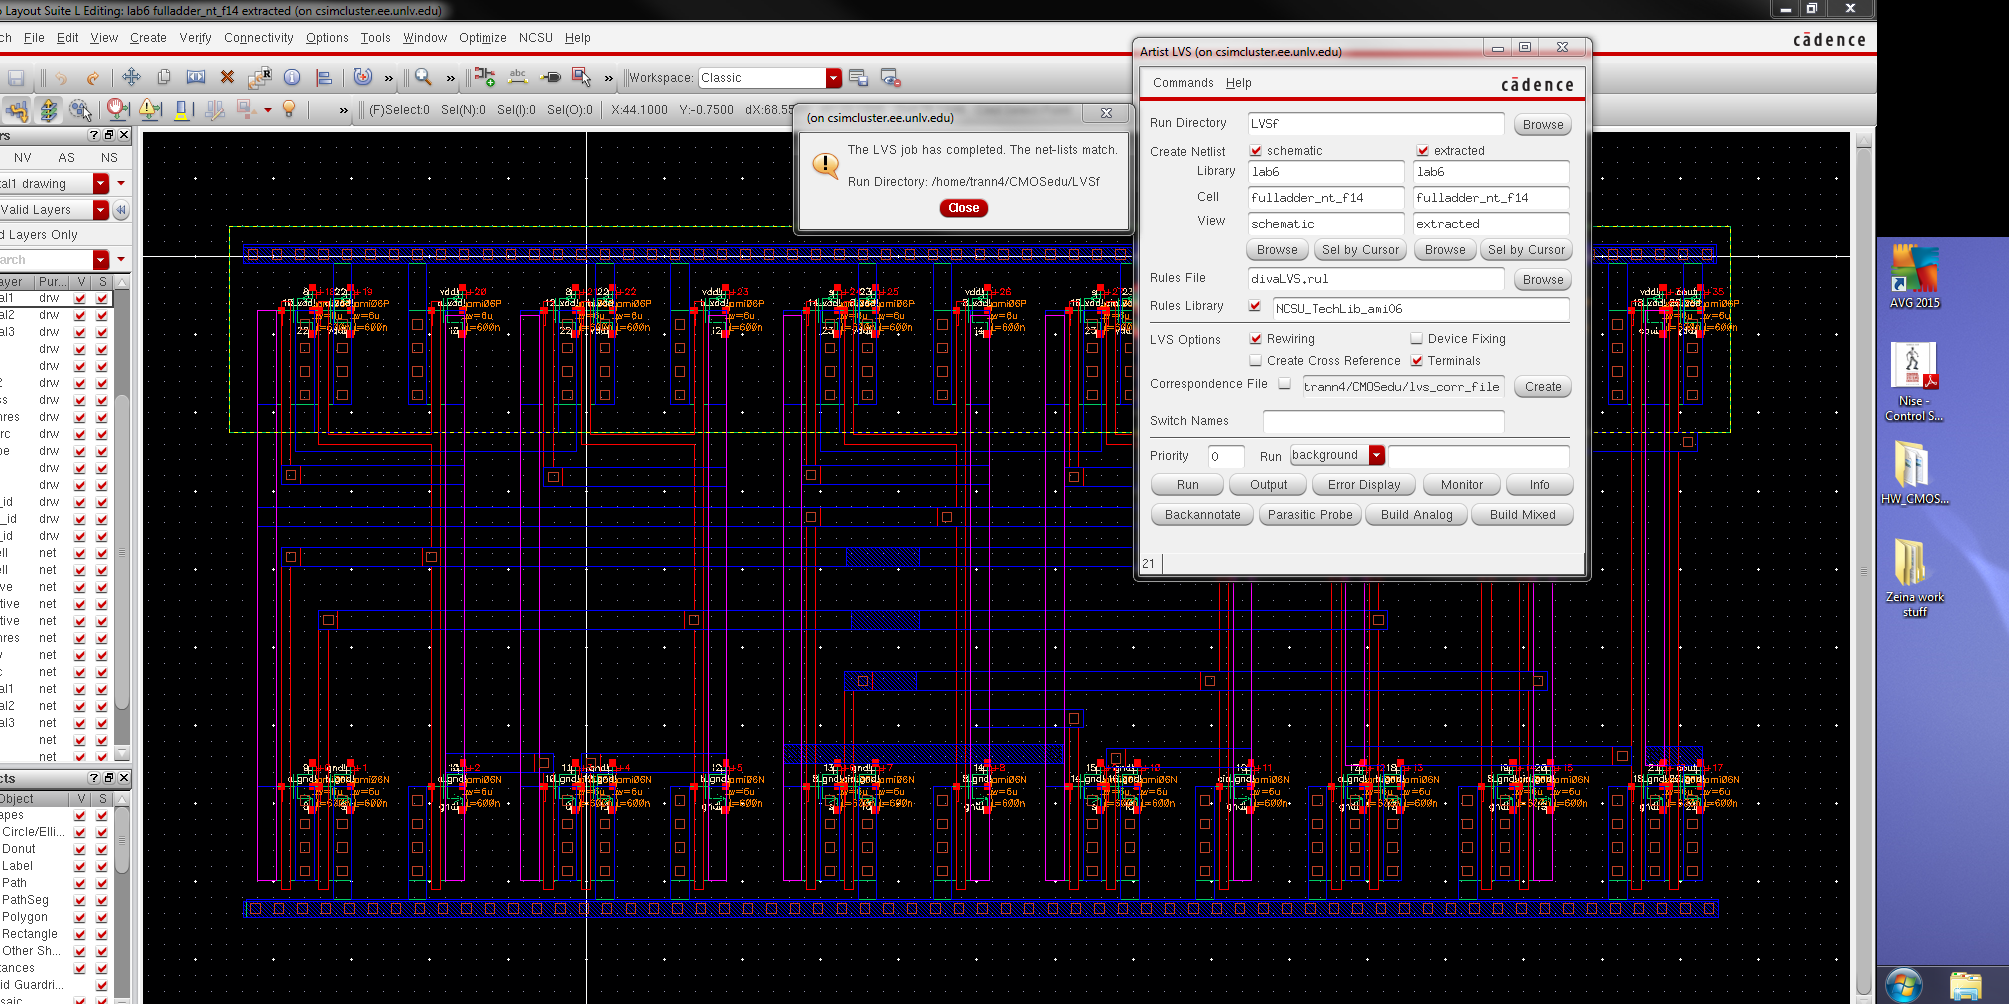The width and height of the screenshot is (2009, 1004).
Task: Open the Valid Layers dropdown
Action: click(x=101, y=210)
